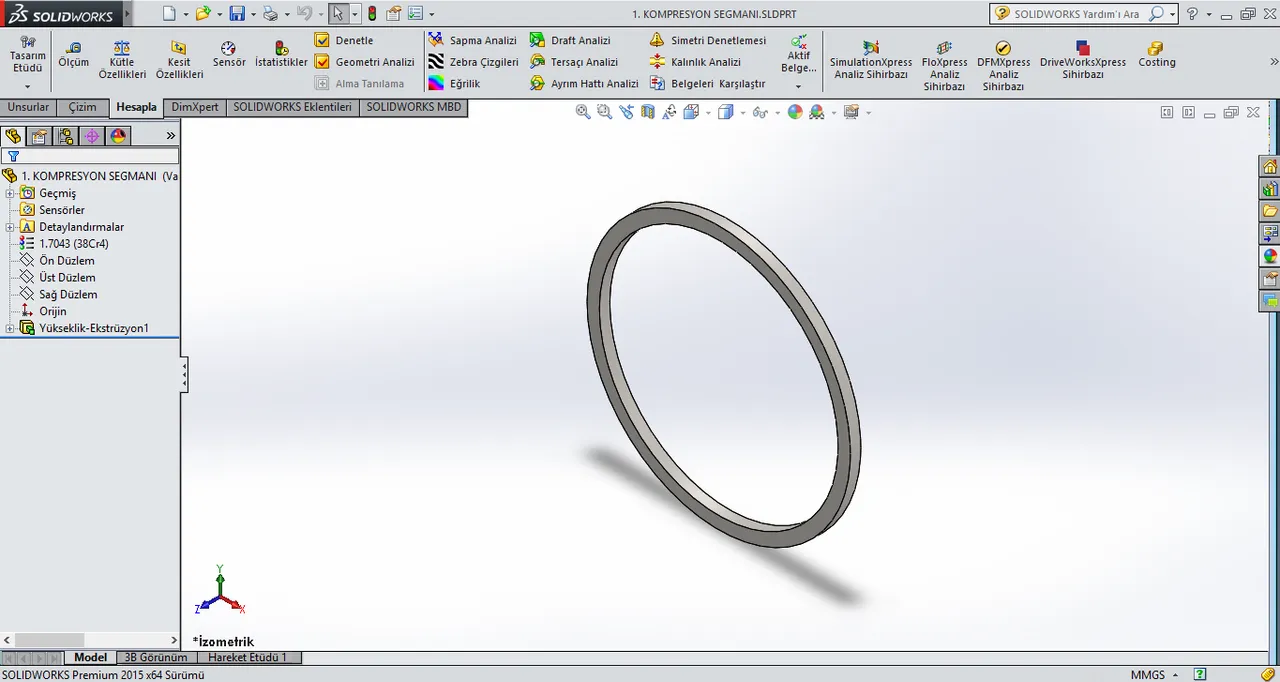Toggle the Geometri Analizi checkbox
This screenshot has height=682, width=1280.
(x=322, y=62)
